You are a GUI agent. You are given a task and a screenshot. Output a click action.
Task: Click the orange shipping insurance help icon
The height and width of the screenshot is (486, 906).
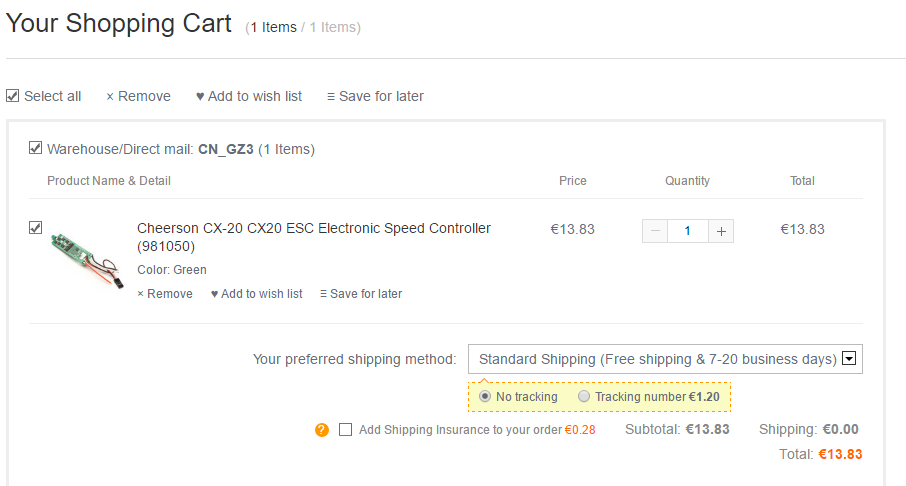tap(322, 430)
